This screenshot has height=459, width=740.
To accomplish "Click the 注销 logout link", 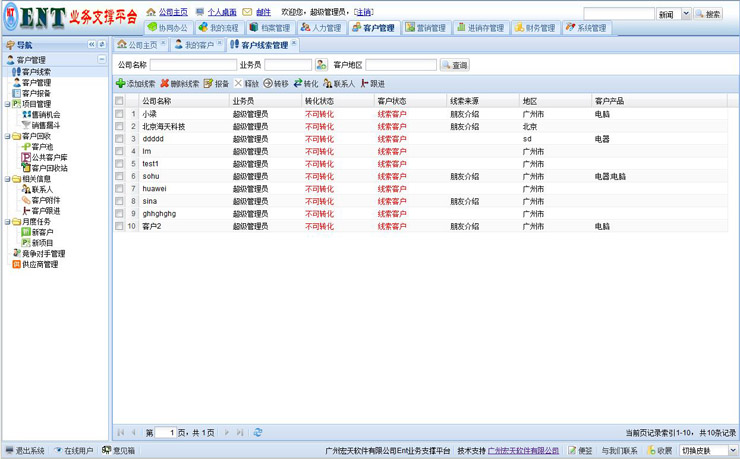I will tap(364, 13).
